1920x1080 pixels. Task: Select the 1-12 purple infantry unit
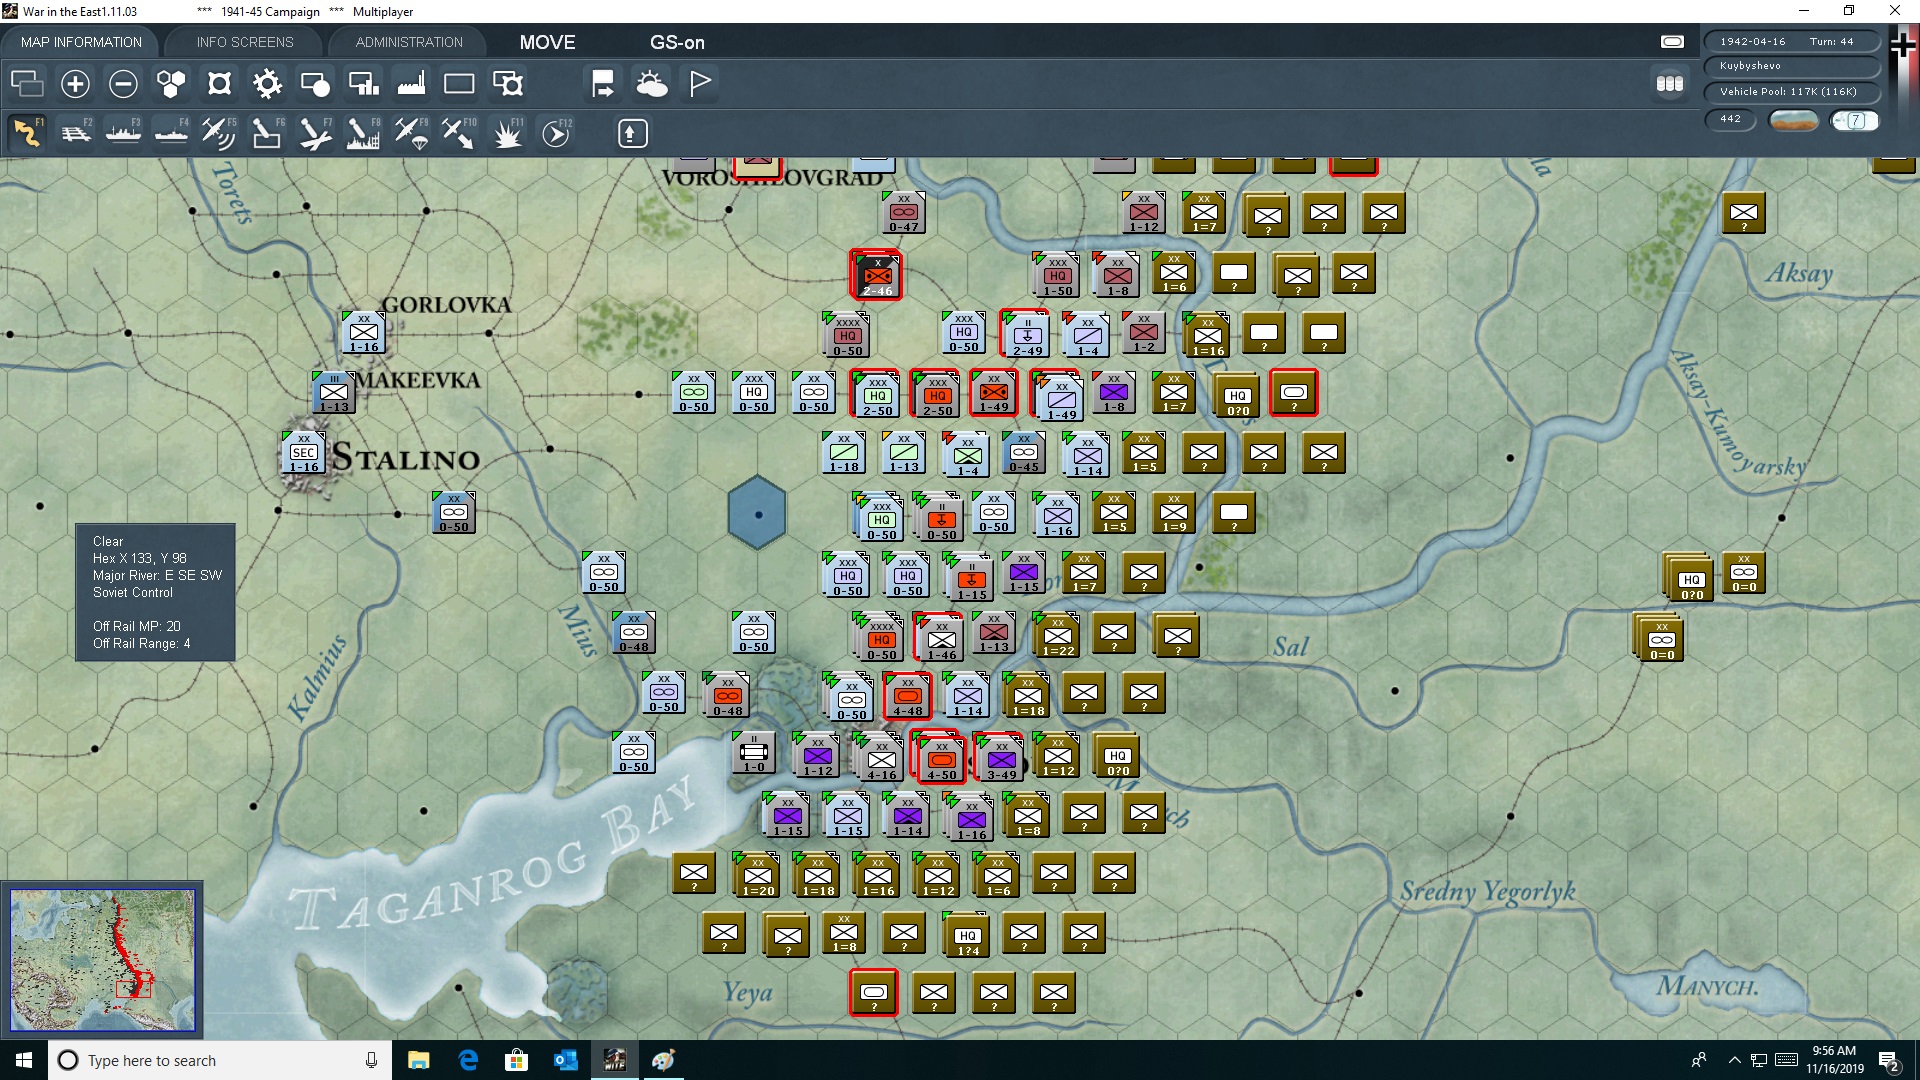(x=817, y=756)
